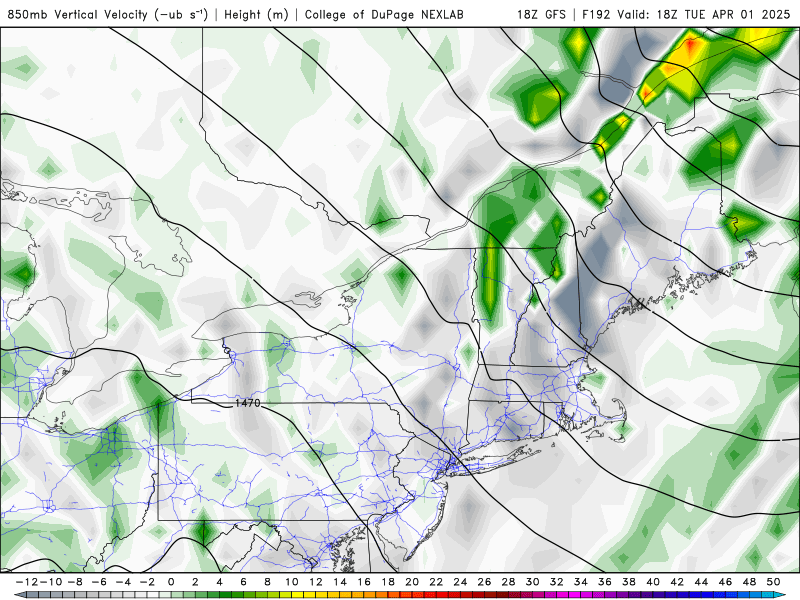Click the '16' colorbar scale value

click(x=364, y=582)
